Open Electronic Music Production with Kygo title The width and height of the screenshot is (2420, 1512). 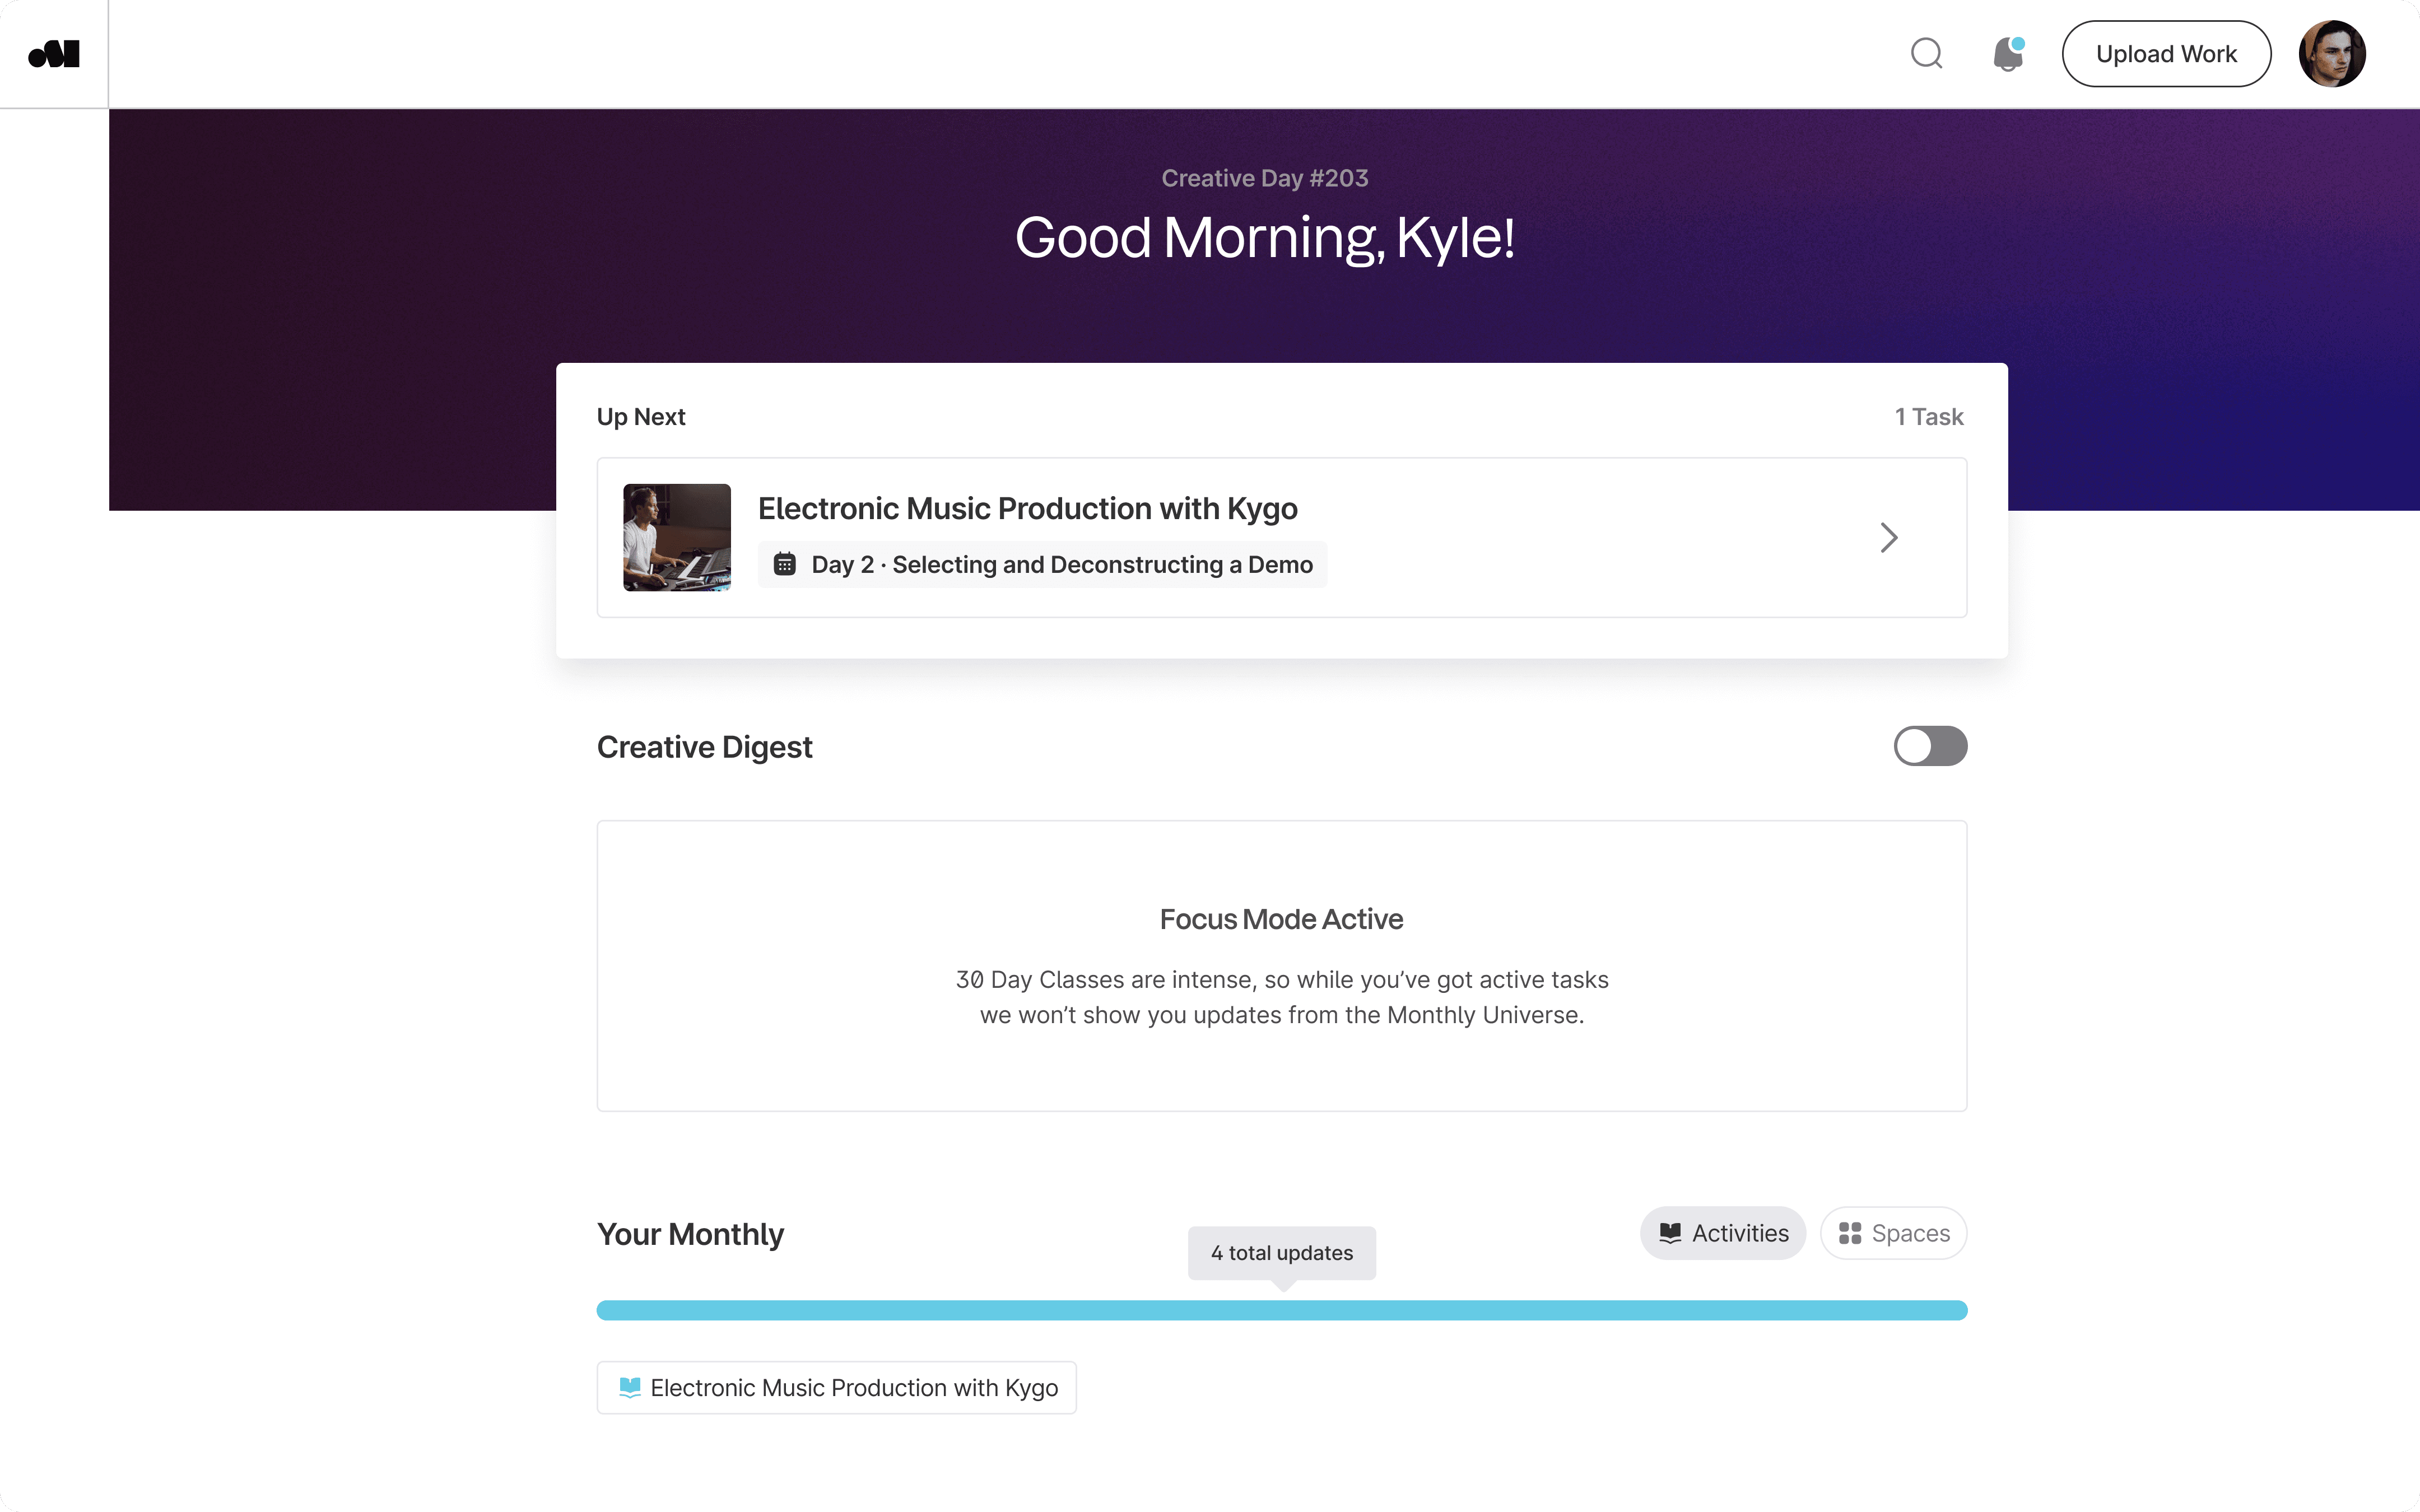tap(1027, 508)
